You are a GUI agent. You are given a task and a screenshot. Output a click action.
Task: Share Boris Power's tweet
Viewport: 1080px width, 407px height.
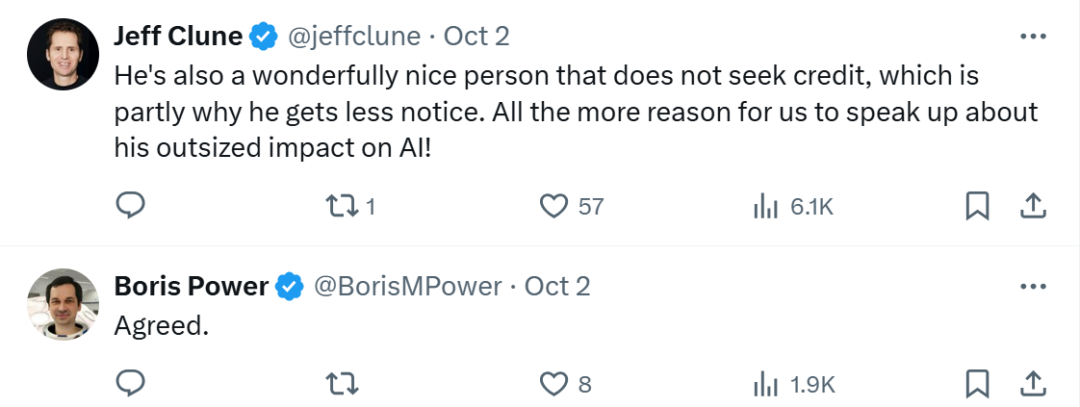click(x=1032, y=383)
